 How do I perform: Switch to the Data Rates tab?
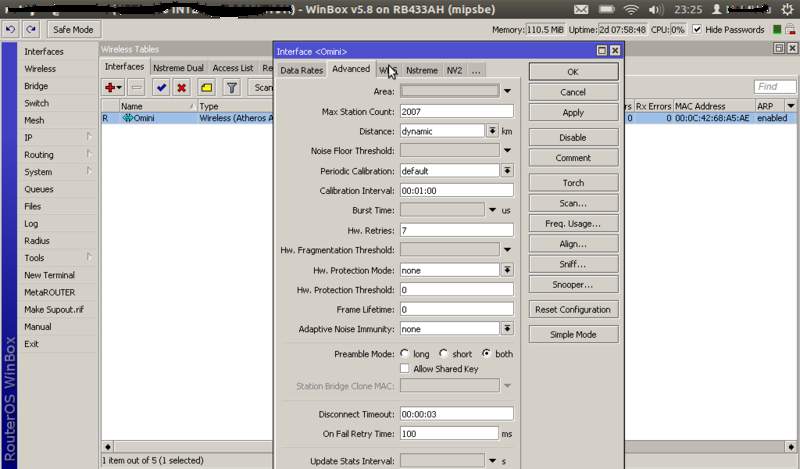[302, 70]
